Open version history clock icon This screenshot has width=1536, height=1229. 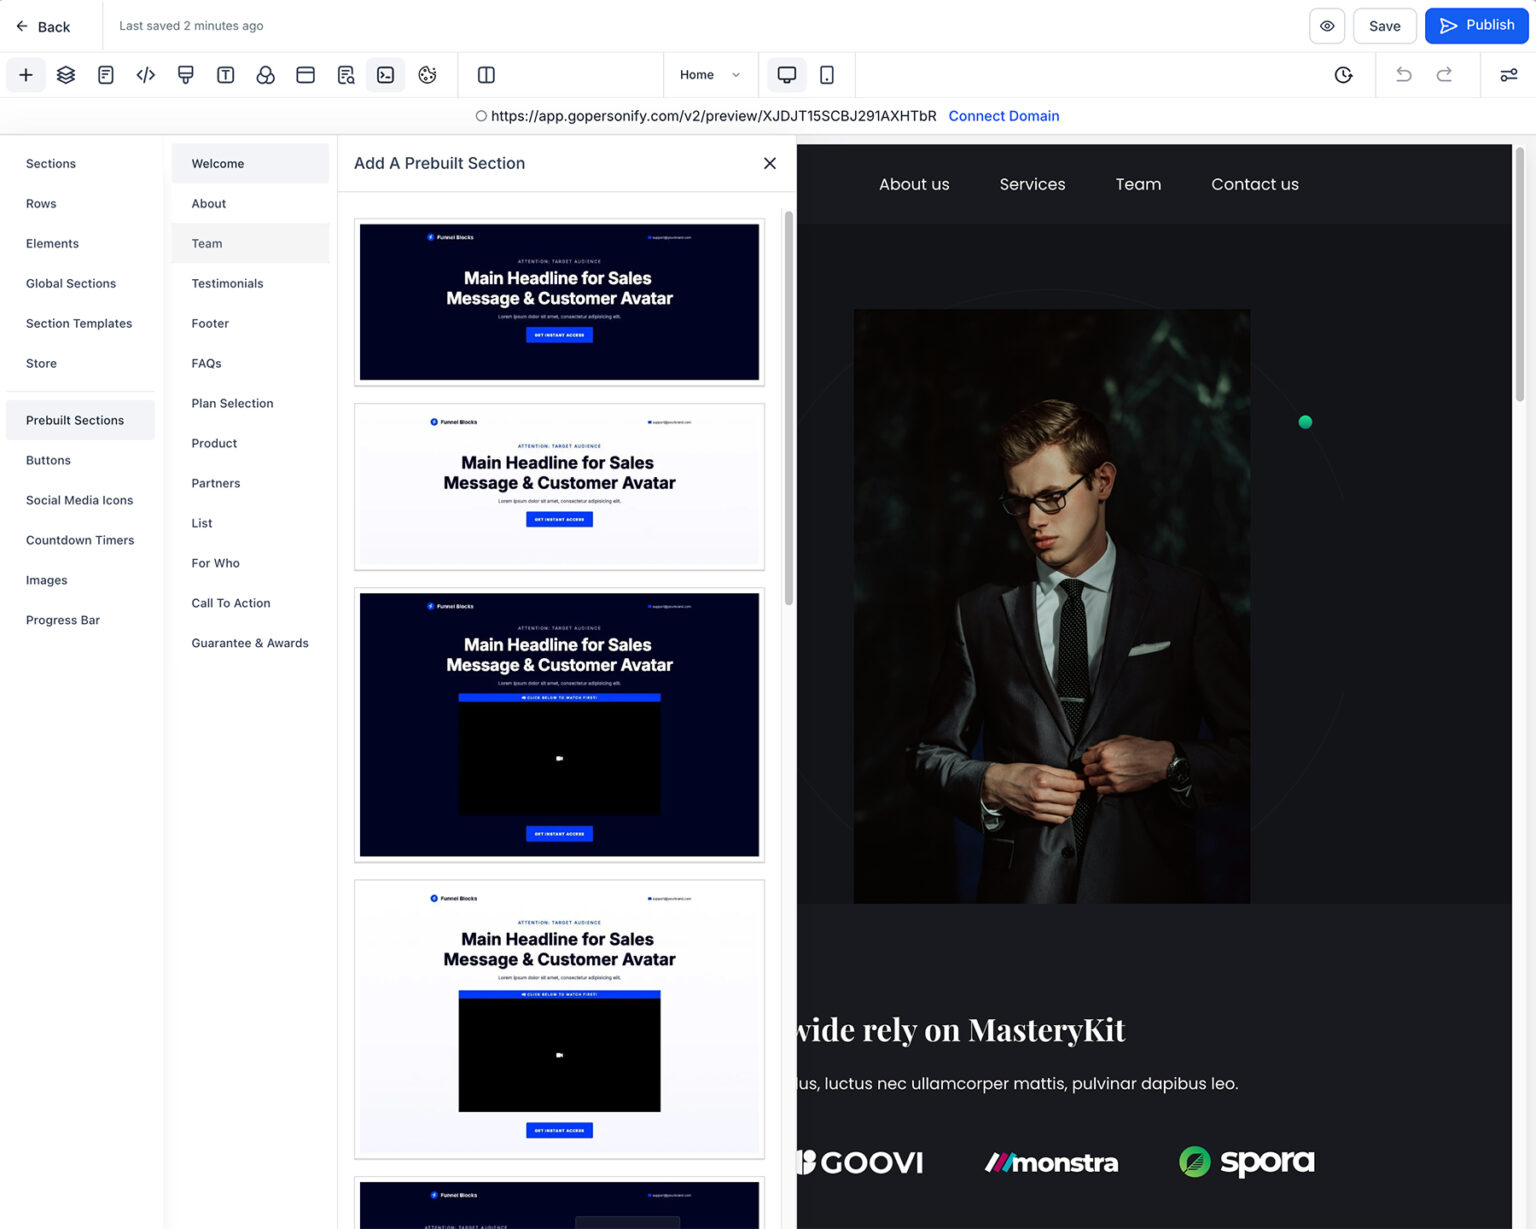[1343, 75]
